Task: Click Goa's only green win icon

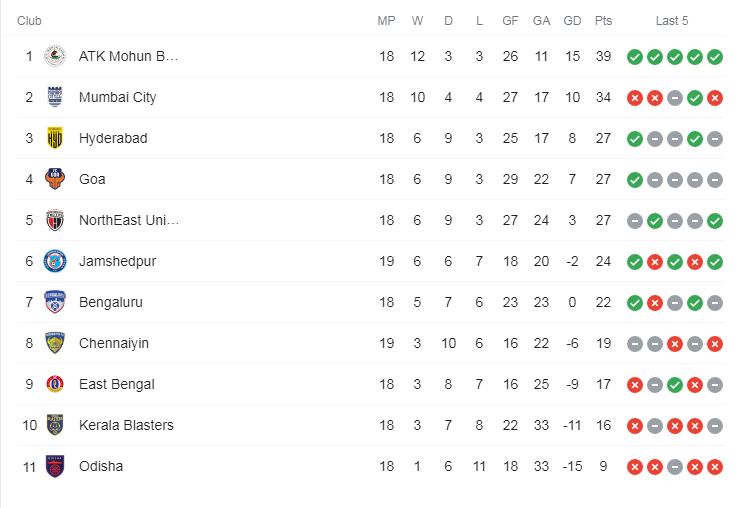Action: [635, 180]
